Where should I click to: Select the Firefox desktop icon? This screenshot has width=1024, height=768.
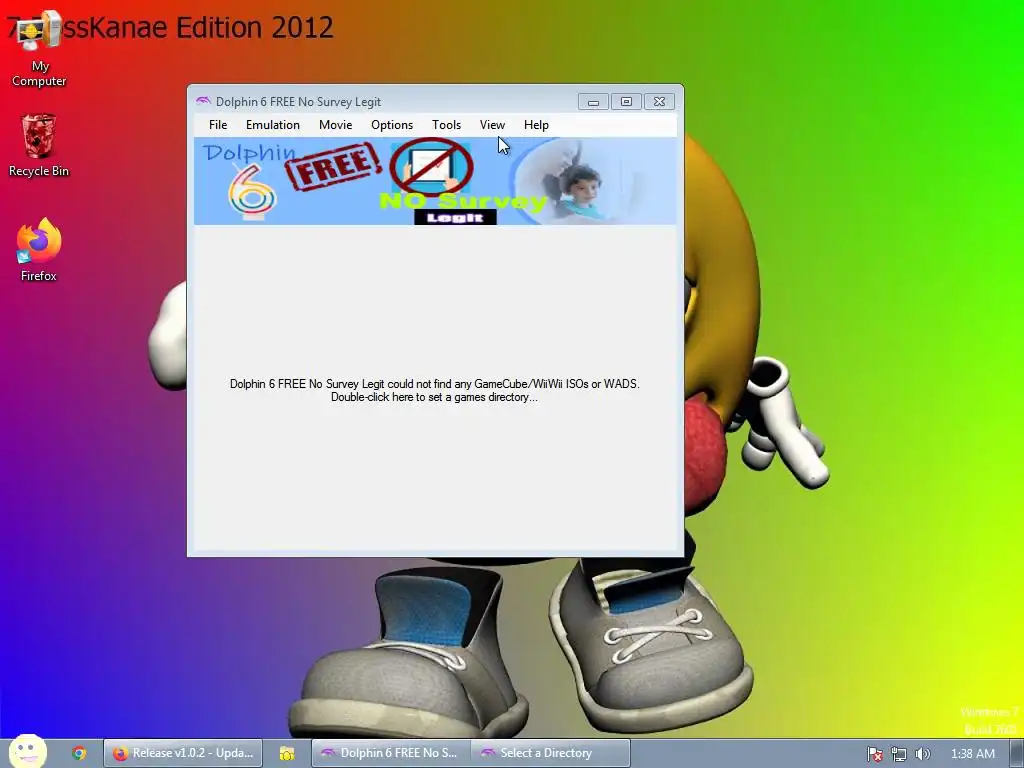coord(39,250)
